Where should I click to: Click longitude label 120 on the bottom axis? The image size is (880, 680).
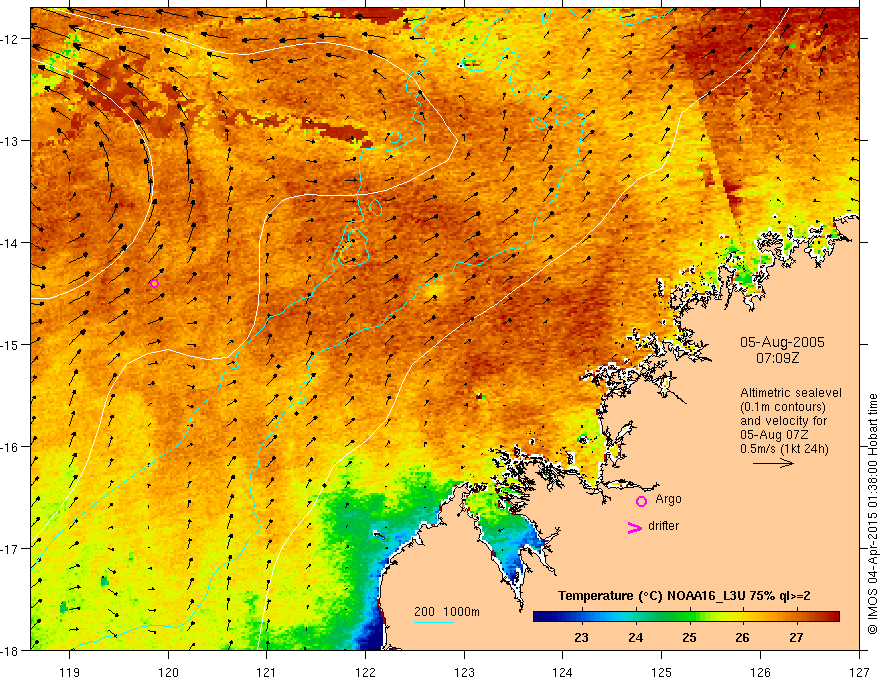[168, 672]
